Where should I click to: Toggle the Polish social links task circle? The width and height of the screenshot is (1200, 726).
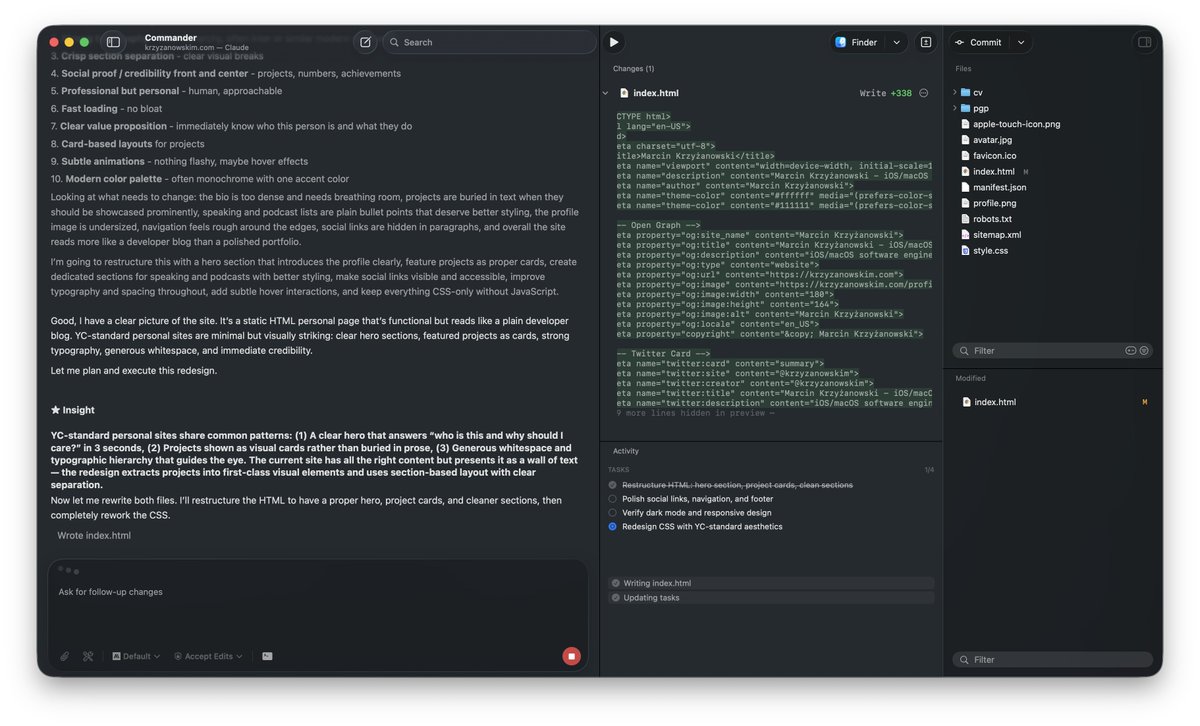(613, 499)
